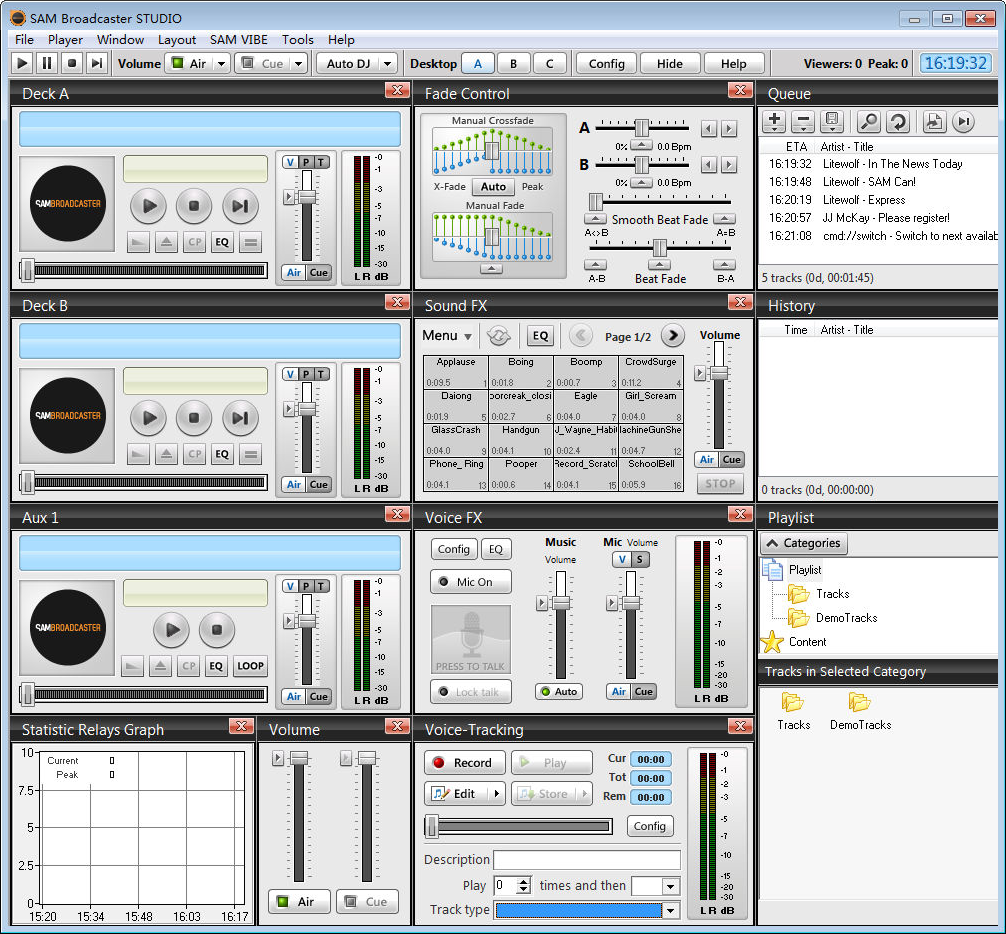The height and width of the screenshot is (934, 1006).
Task: Click the pause icon in the main toolbar
Action: point(47,63)
